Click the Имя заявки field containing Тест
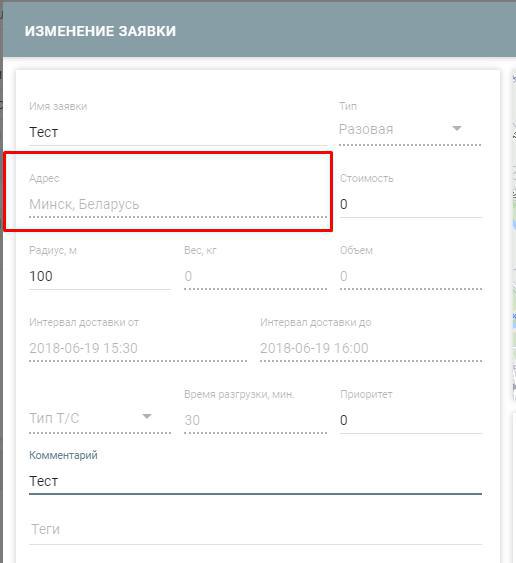Image resolution: width=516 pixels, height=563 pixels. pyautogui.click(x=178, y=132)
